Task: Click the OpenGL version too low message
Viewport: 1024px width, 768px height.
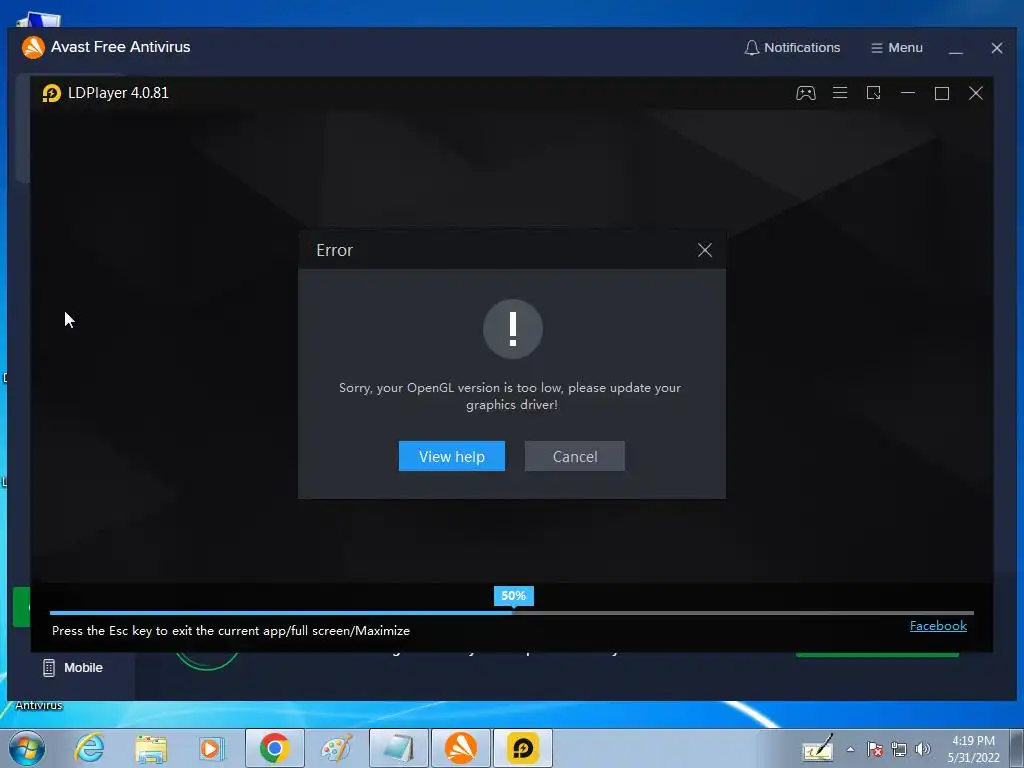Action: (510, 396)
